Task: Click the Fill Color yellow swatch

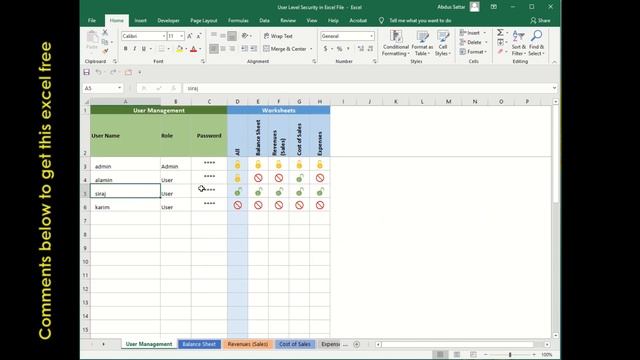Action: pyautogui.click(x=179, y=49)
